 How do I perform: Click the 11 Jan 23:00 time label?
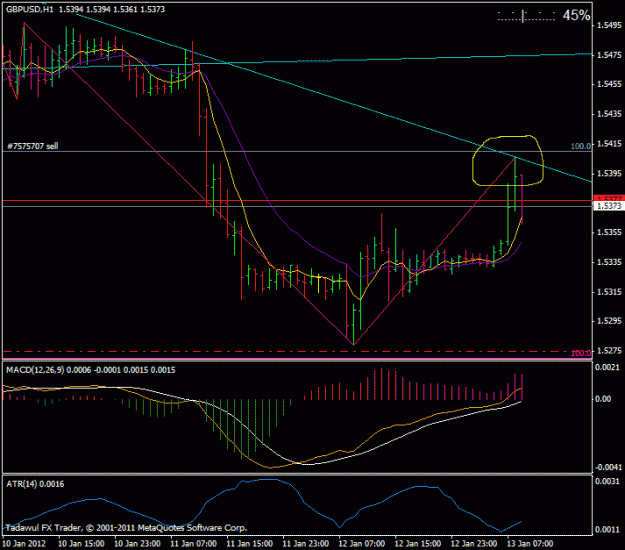(x=306, y=544)
